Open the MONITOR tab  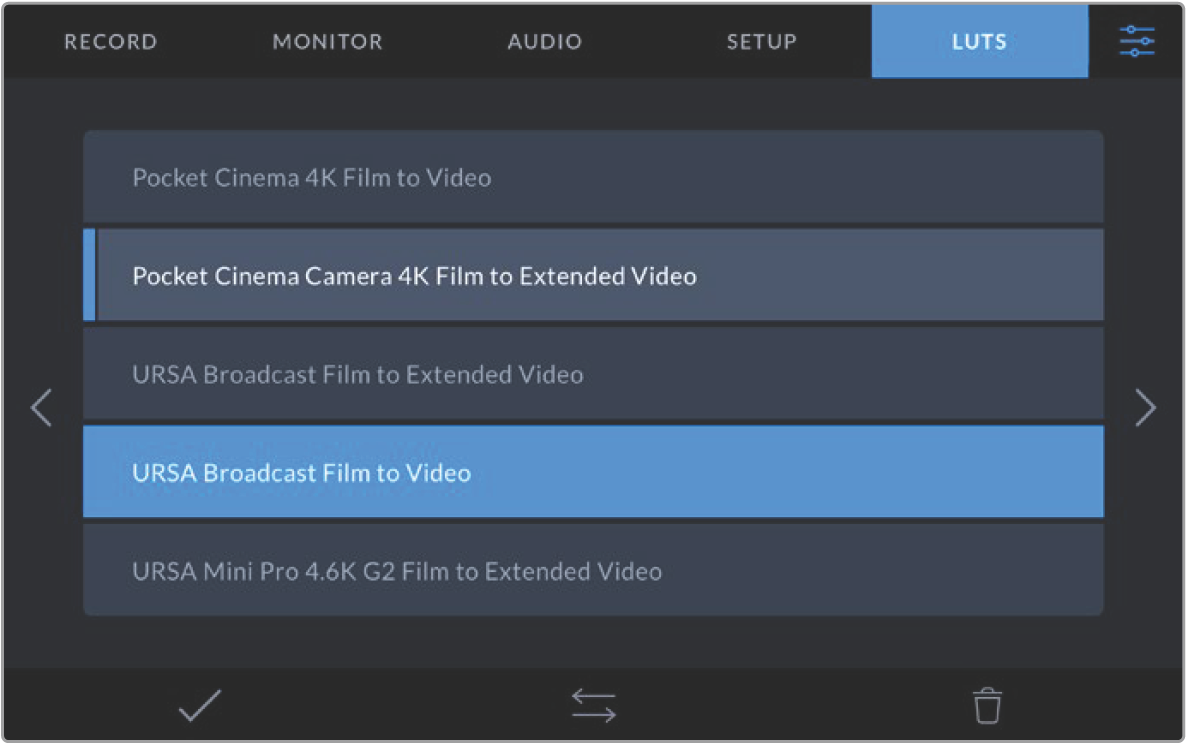(327, 42)
